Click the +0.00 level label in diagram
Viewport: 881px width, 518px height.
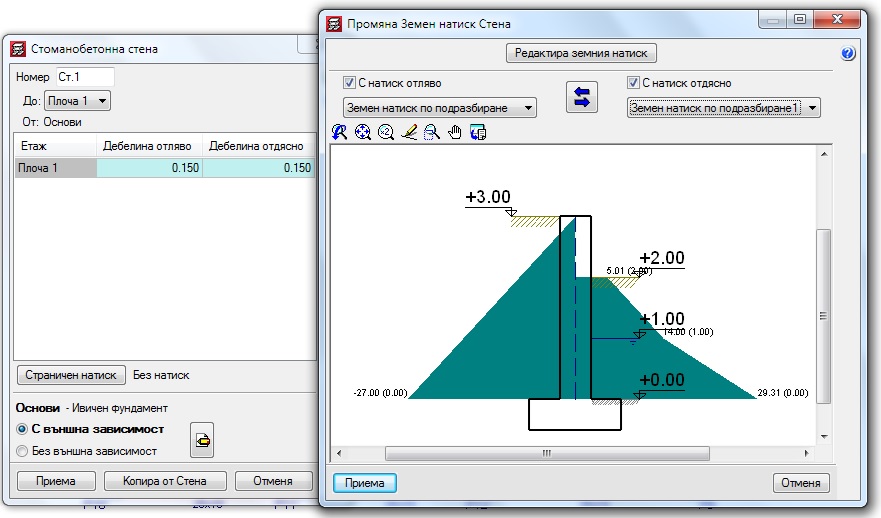(x=662, y=380)
